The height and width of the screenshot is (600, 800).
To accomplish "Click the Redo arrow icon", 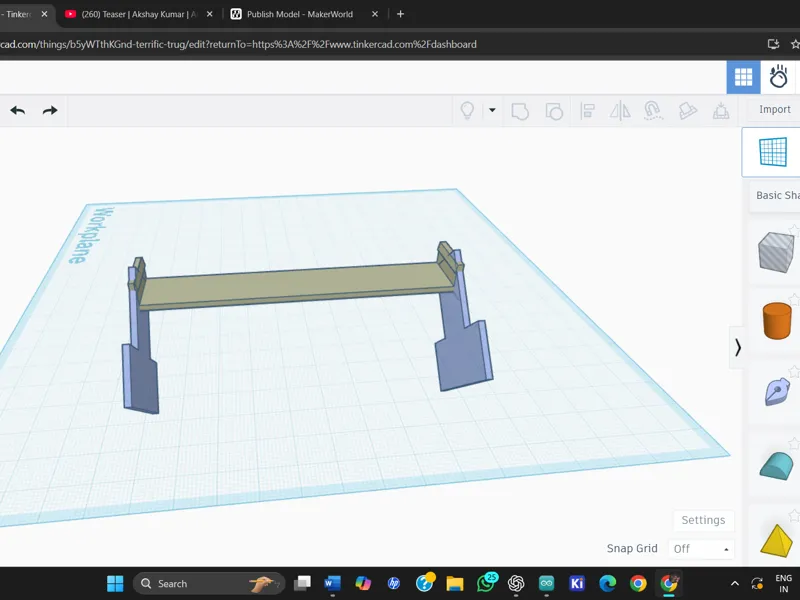I will coord(50,110).
